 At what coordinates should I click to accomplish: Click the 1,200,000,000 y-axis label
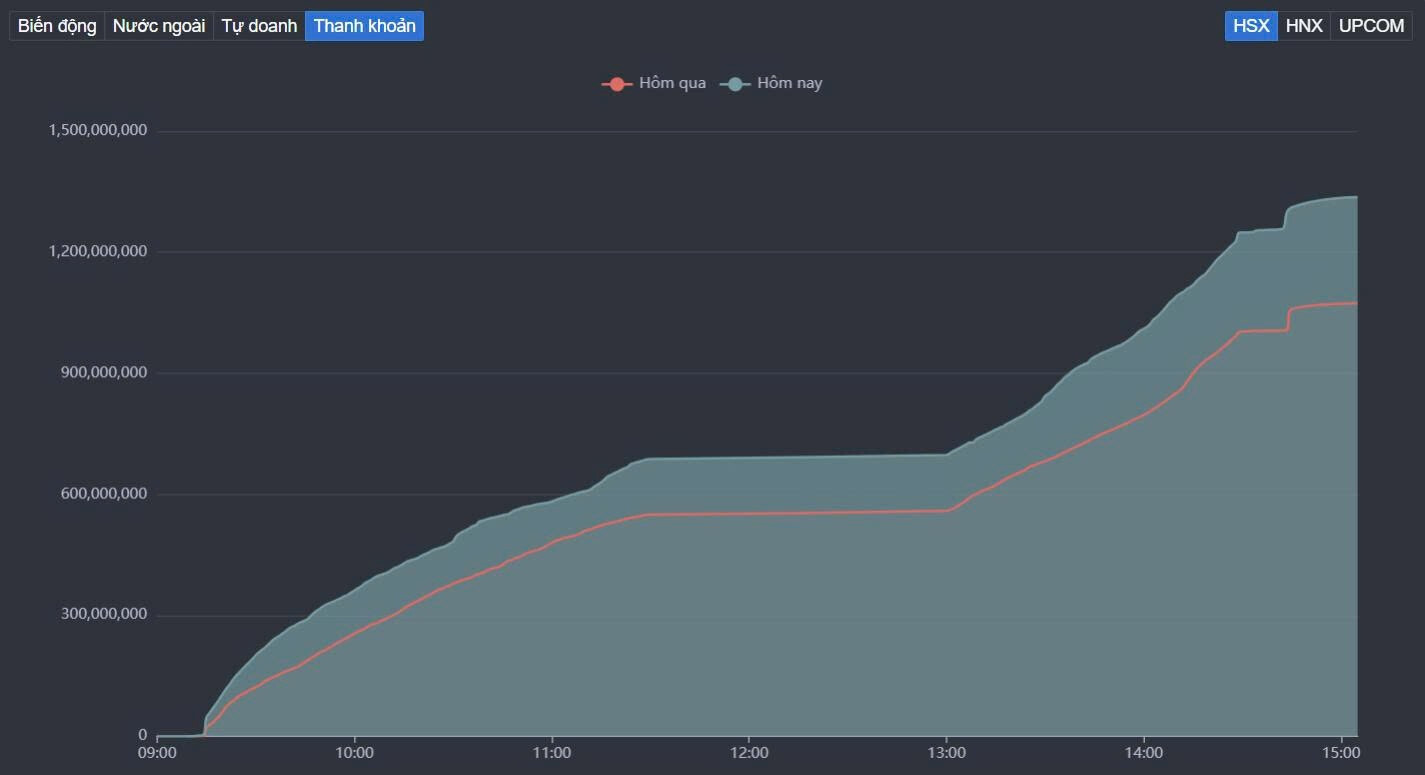click(x=98, y=251)
